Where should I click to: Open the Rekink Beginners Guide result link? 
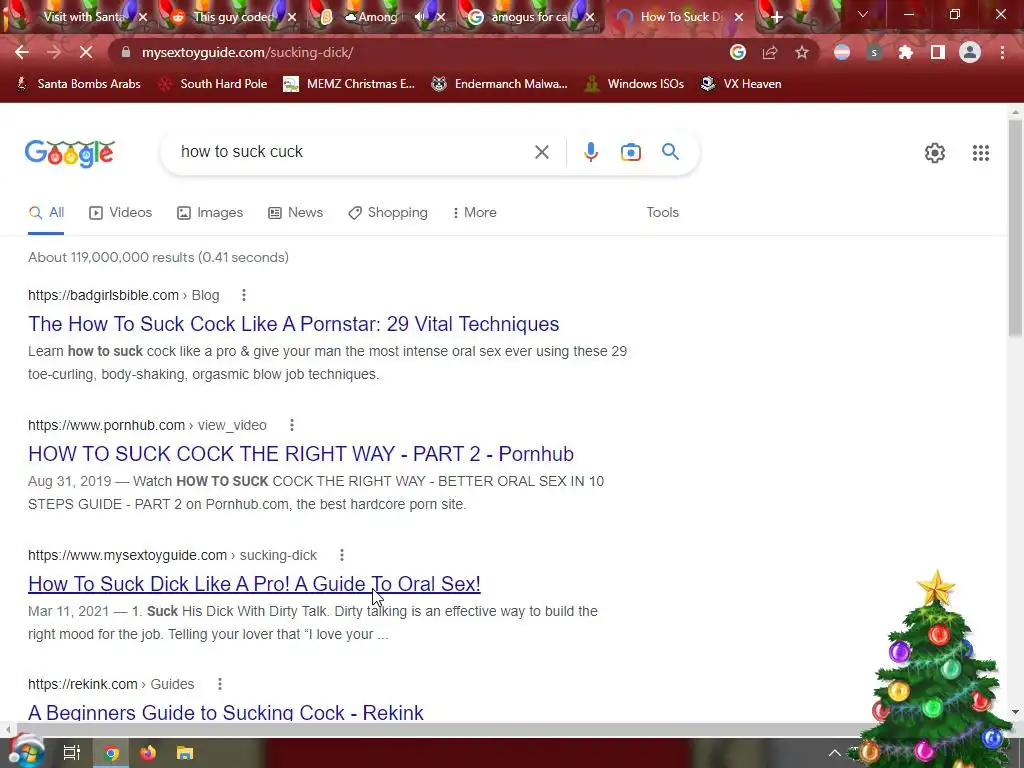(x=226, y=712)
